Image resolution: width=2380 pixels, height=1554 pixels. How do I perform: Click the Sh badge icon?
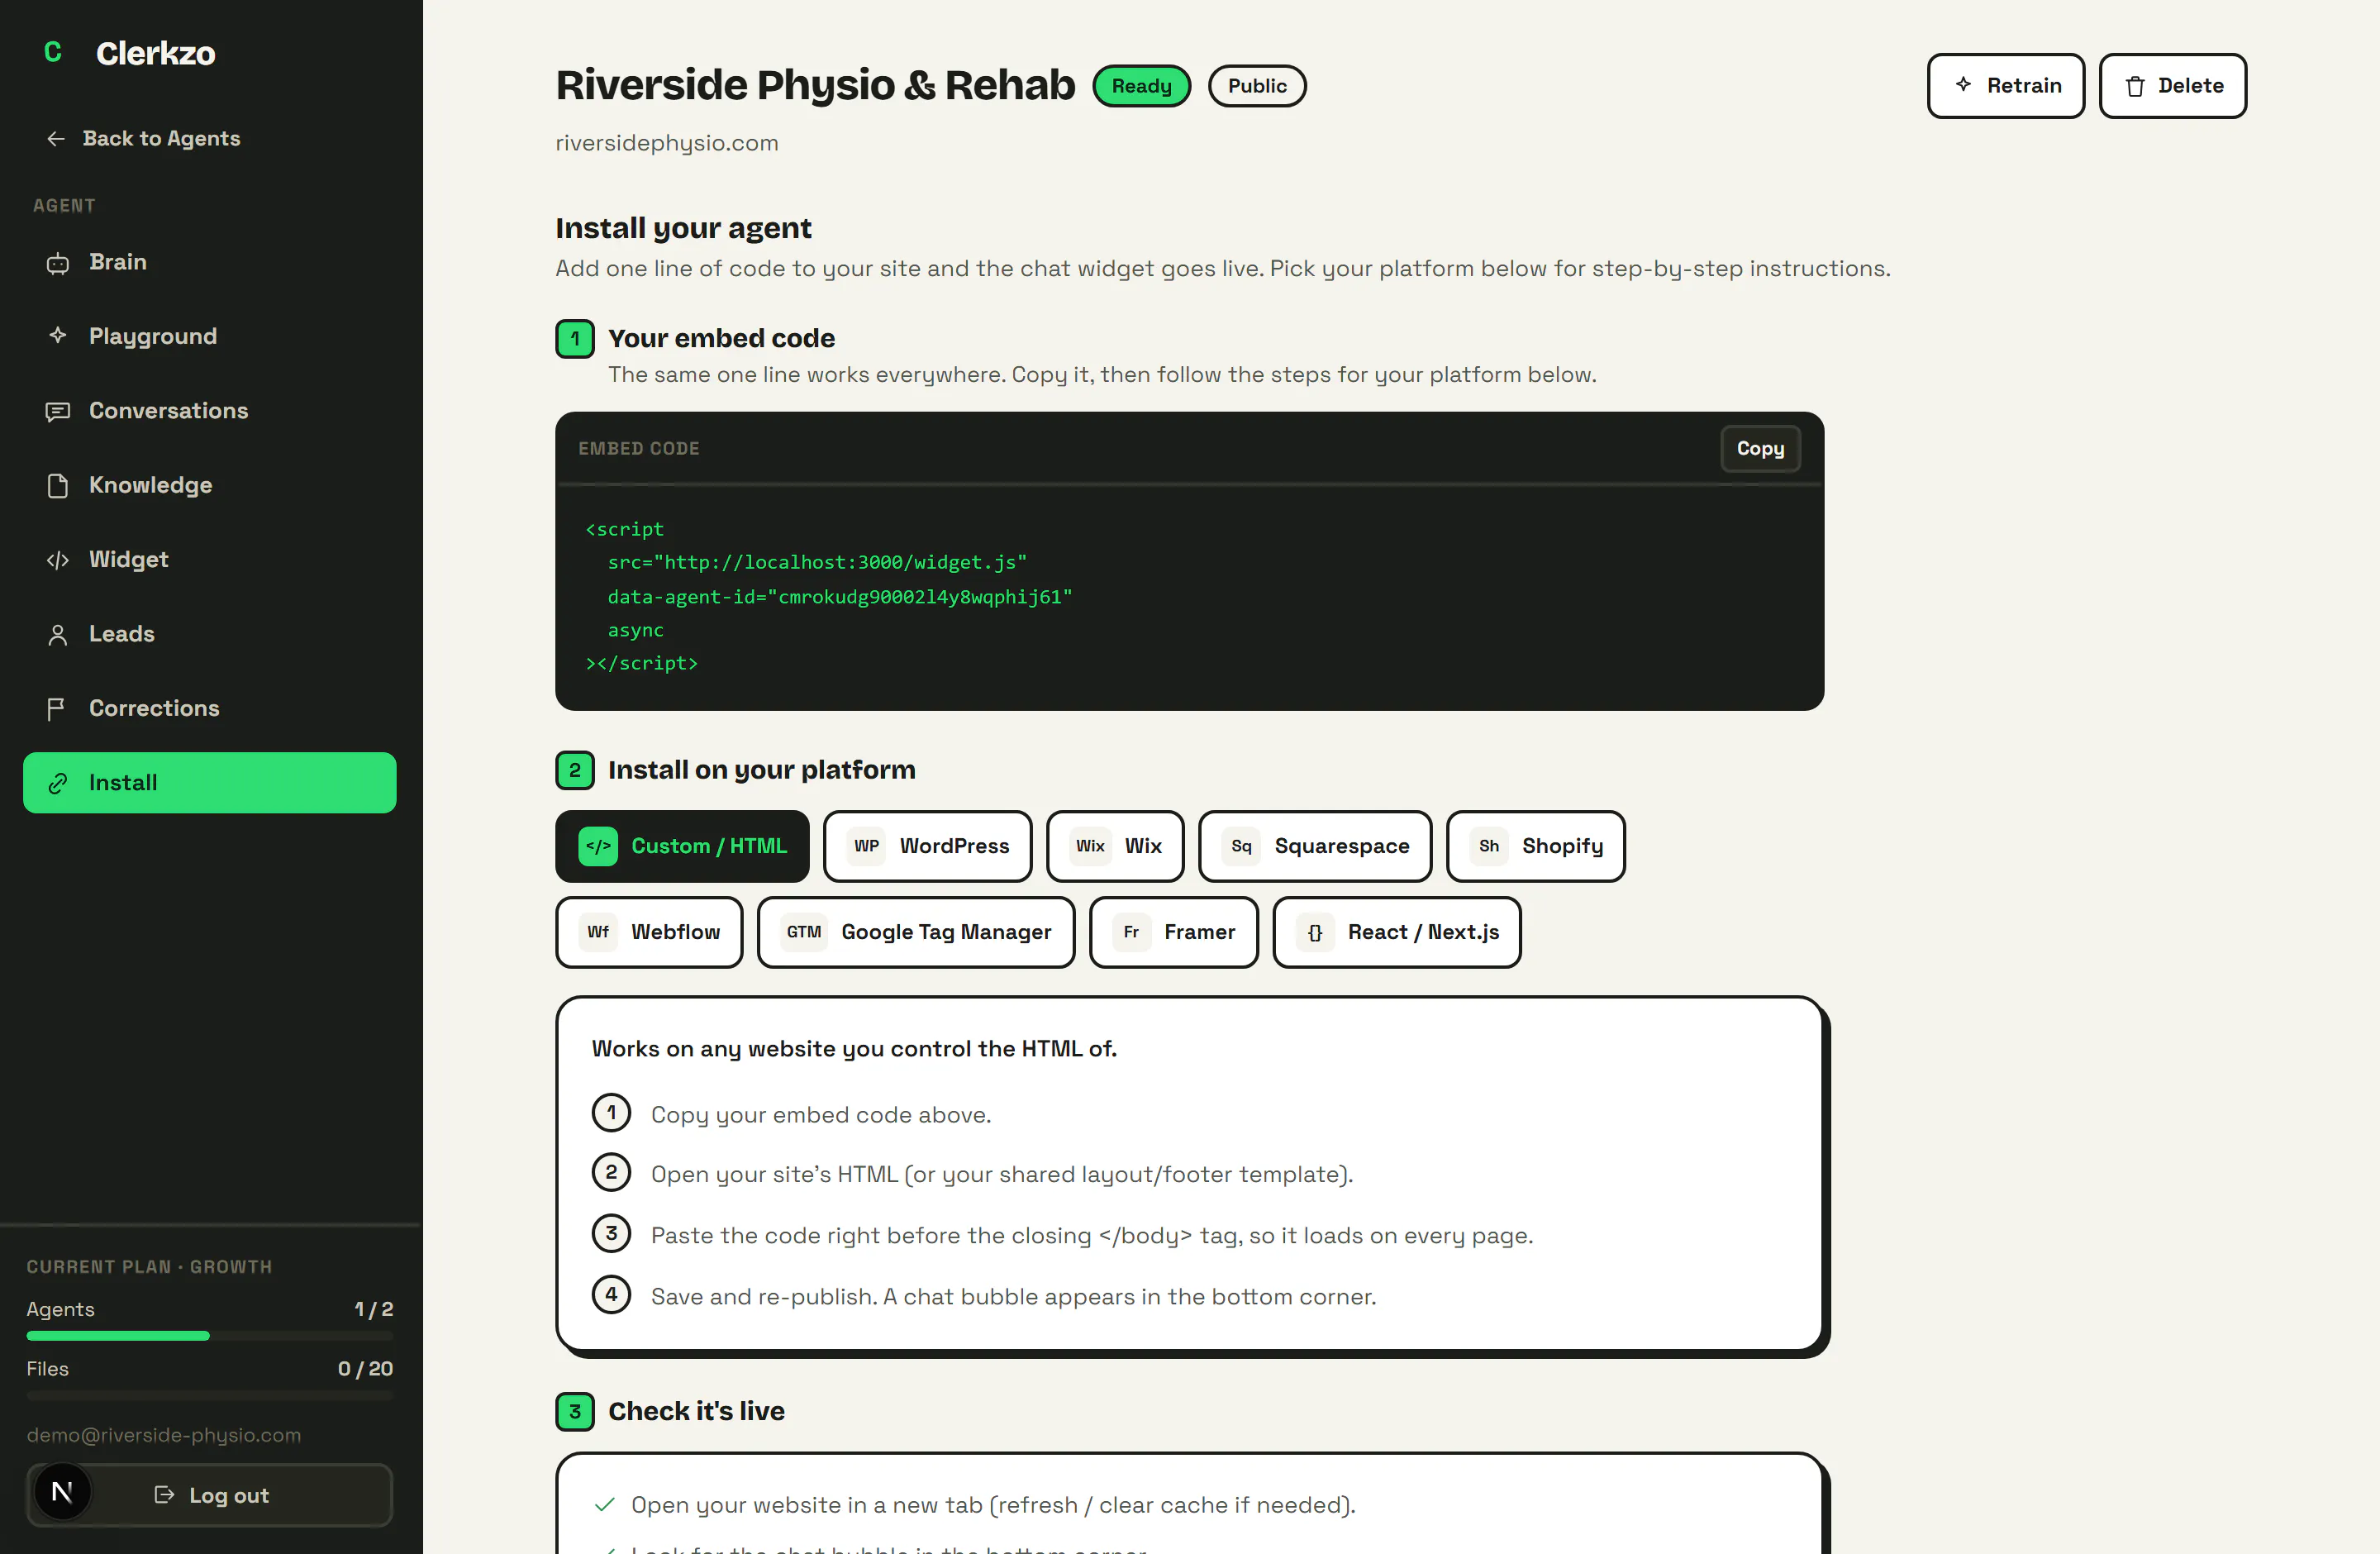click(x=1489, y=846)
